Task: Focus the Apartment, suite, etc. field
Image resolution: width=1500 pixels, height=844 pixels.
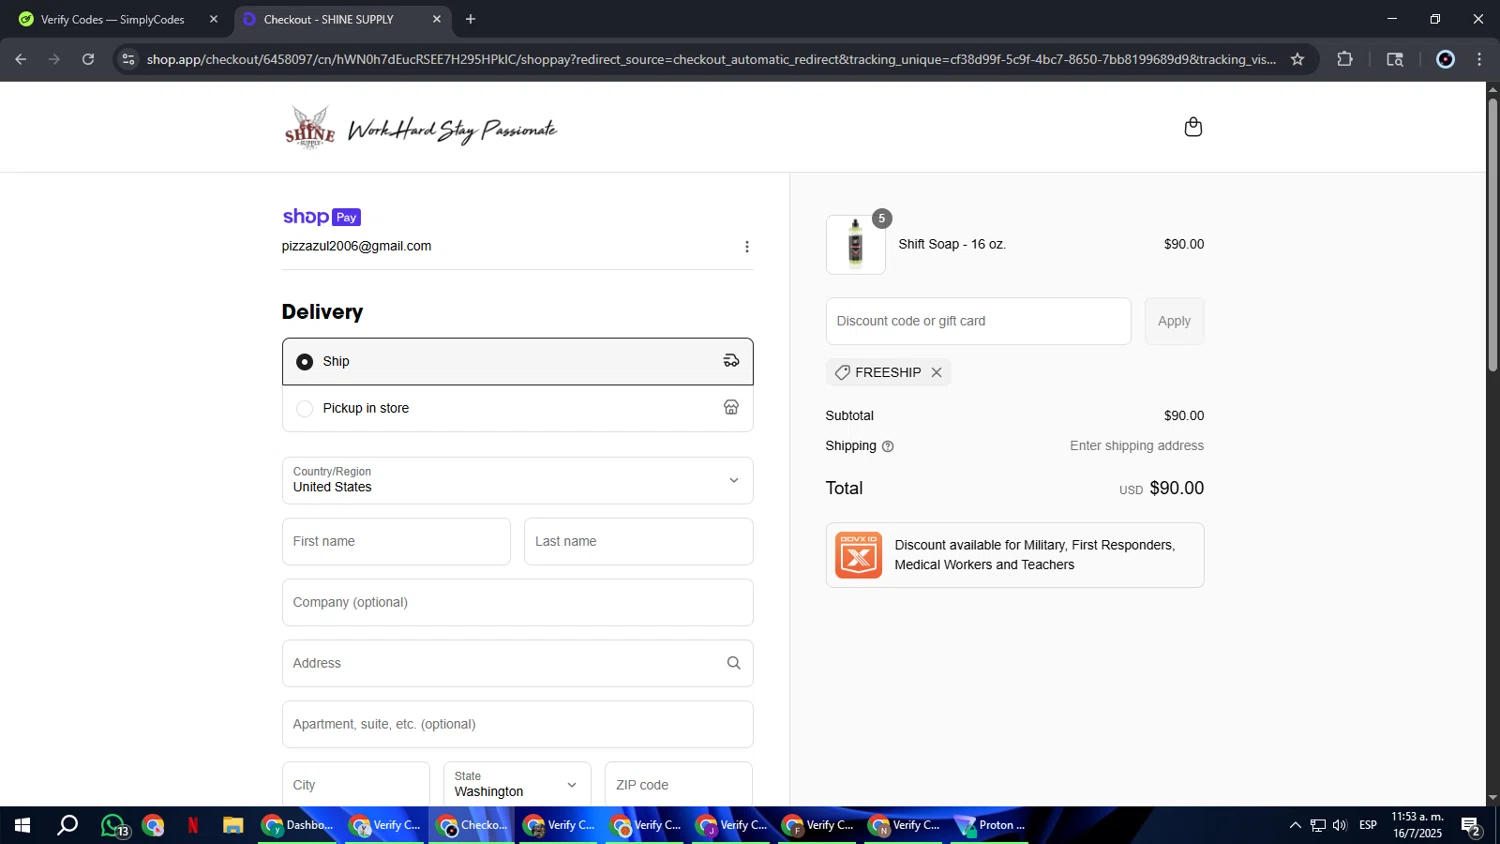Action: tap(517, 724)
